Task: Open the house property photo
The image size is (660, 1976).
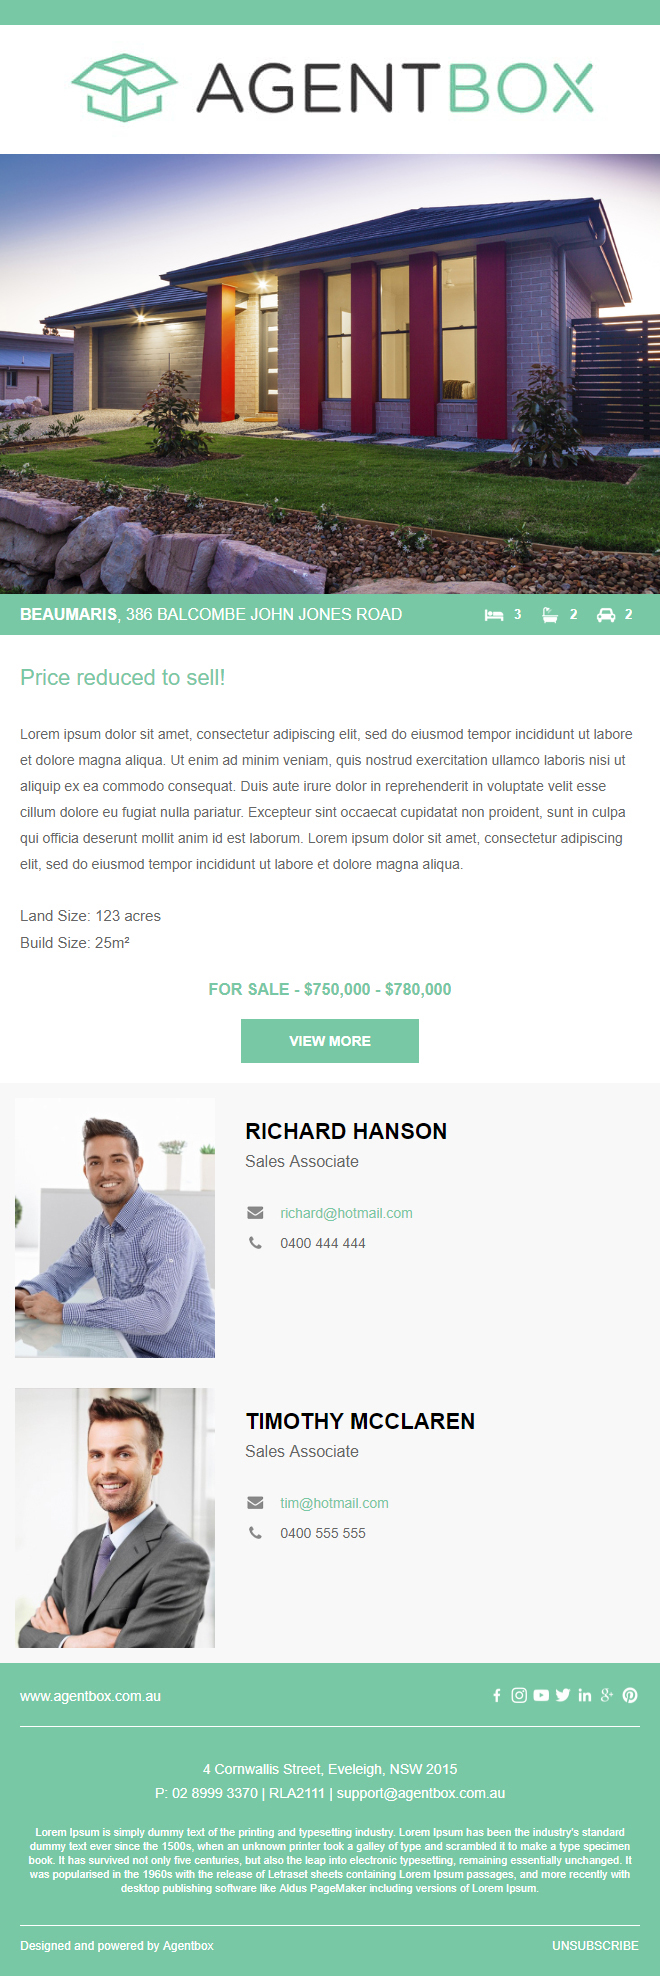Action: point(330,374)
